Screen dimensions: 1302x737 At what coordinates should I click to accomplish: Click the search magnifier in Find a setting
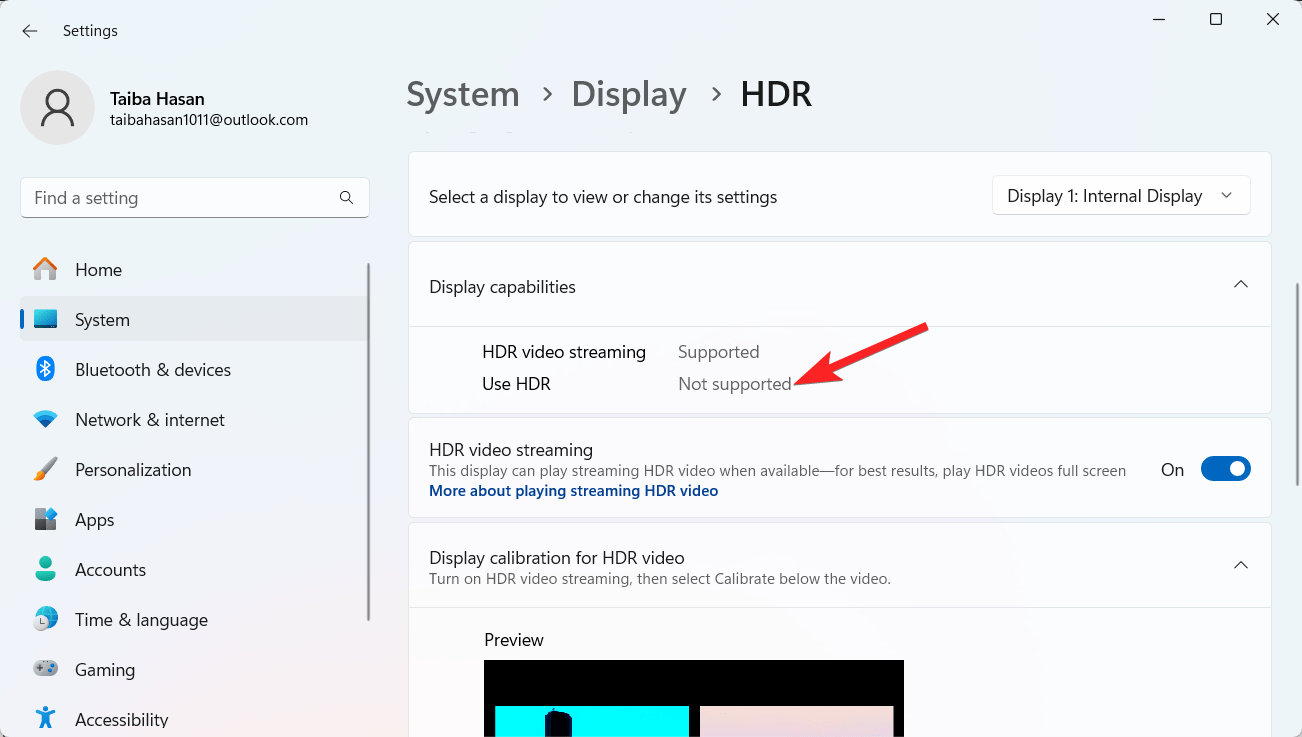click(x=346, y=197)
